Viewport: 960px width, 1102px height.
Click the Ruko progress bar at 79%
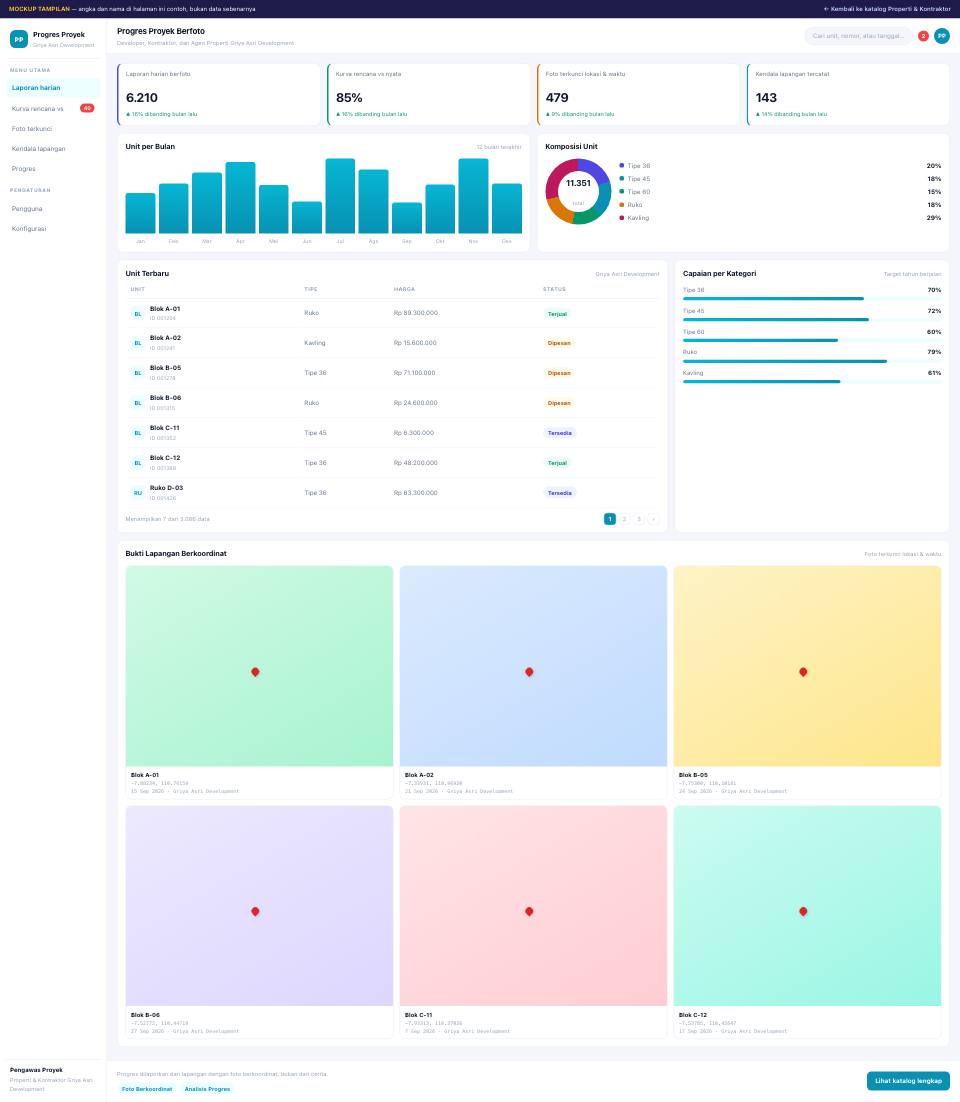tap(812, 361)
